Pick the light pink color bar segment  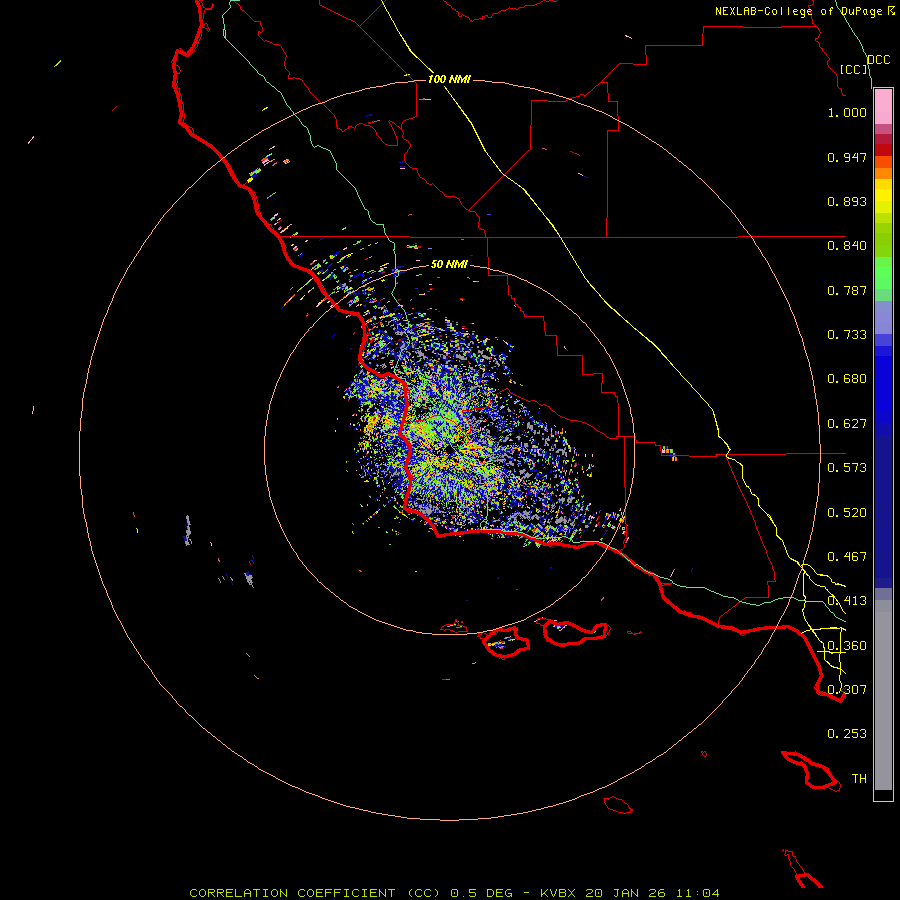pyautogui.click(x=883, y=107)
